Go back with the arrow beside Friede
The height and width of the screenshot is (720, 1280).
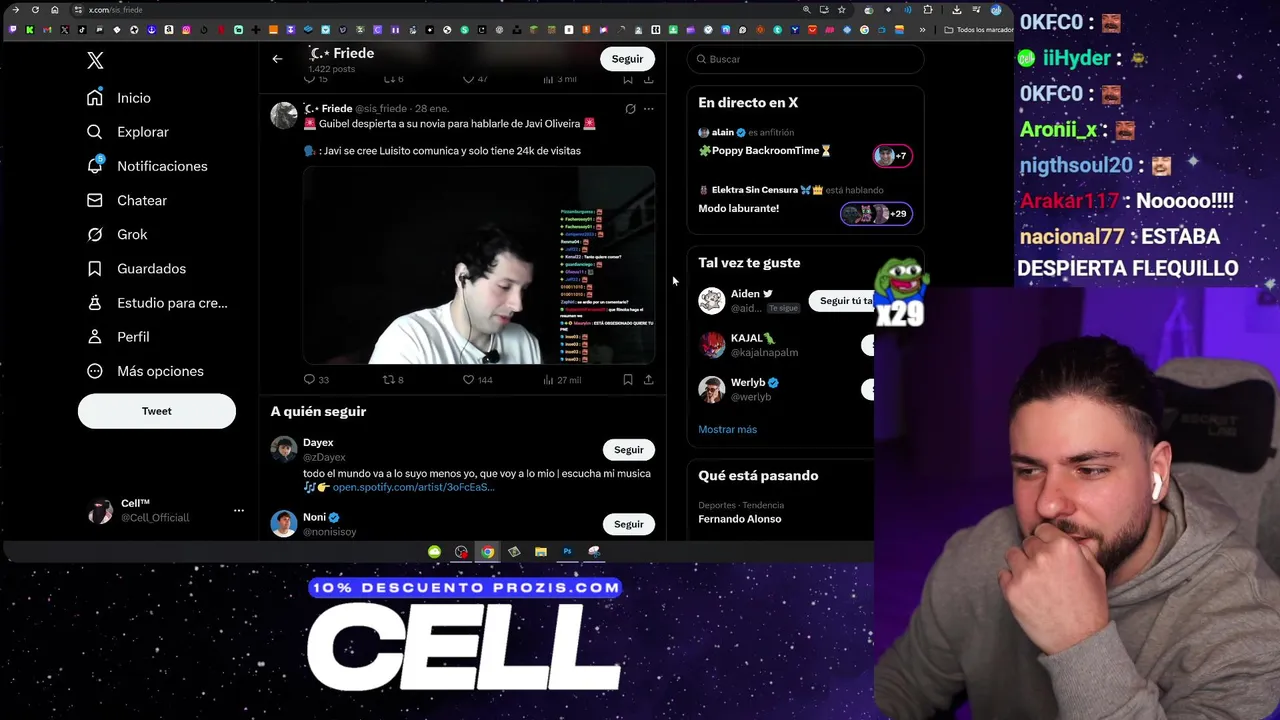tap(277, 59)
